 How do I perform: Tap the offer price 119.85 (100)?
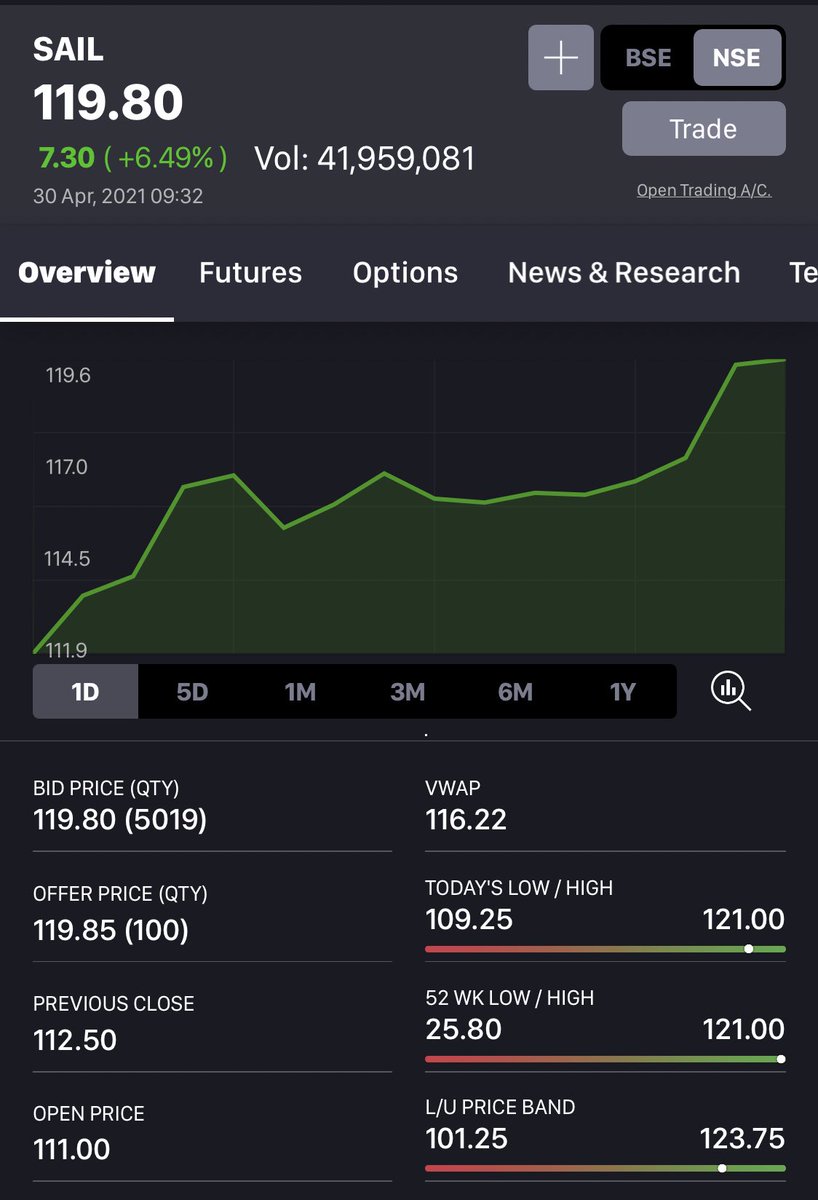click(111, 931)
